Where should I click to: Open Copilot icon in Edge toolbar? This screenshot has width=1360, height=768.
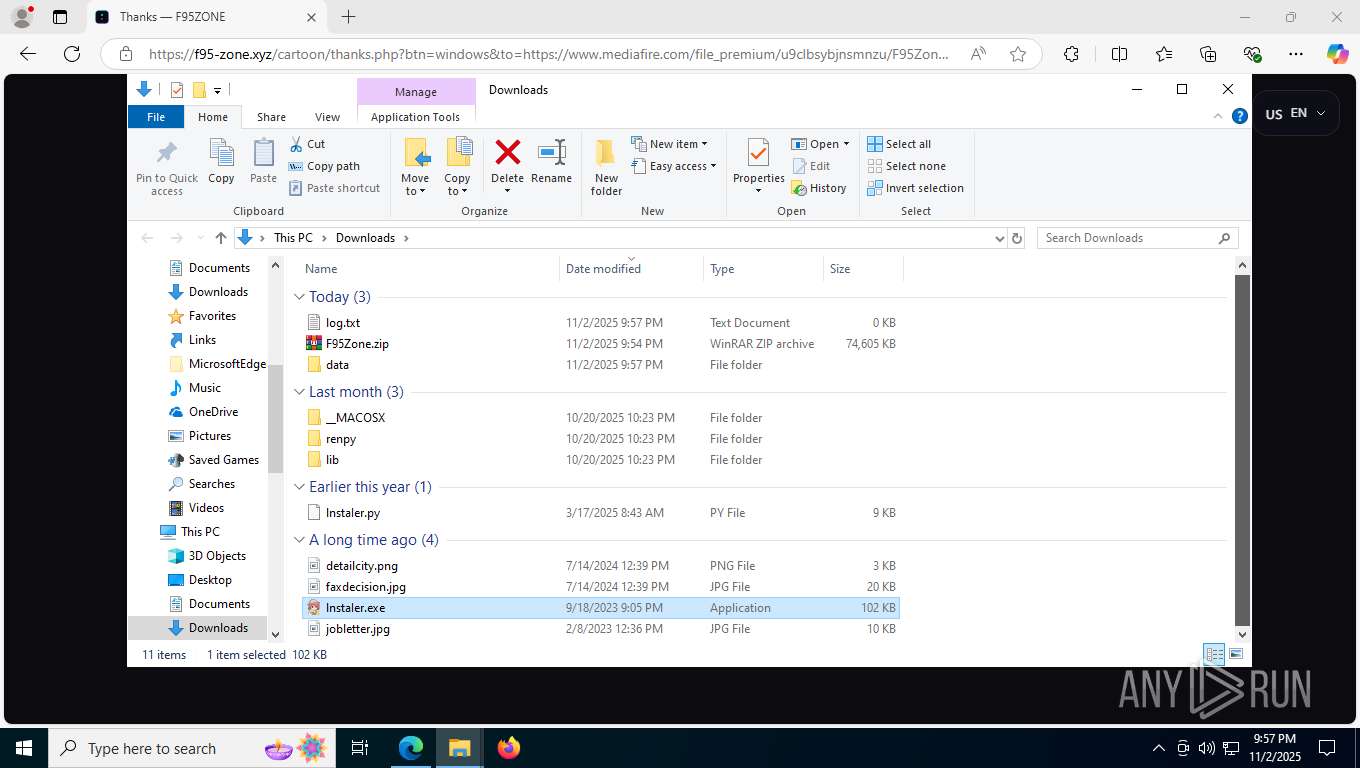(x=1337, y=54)
